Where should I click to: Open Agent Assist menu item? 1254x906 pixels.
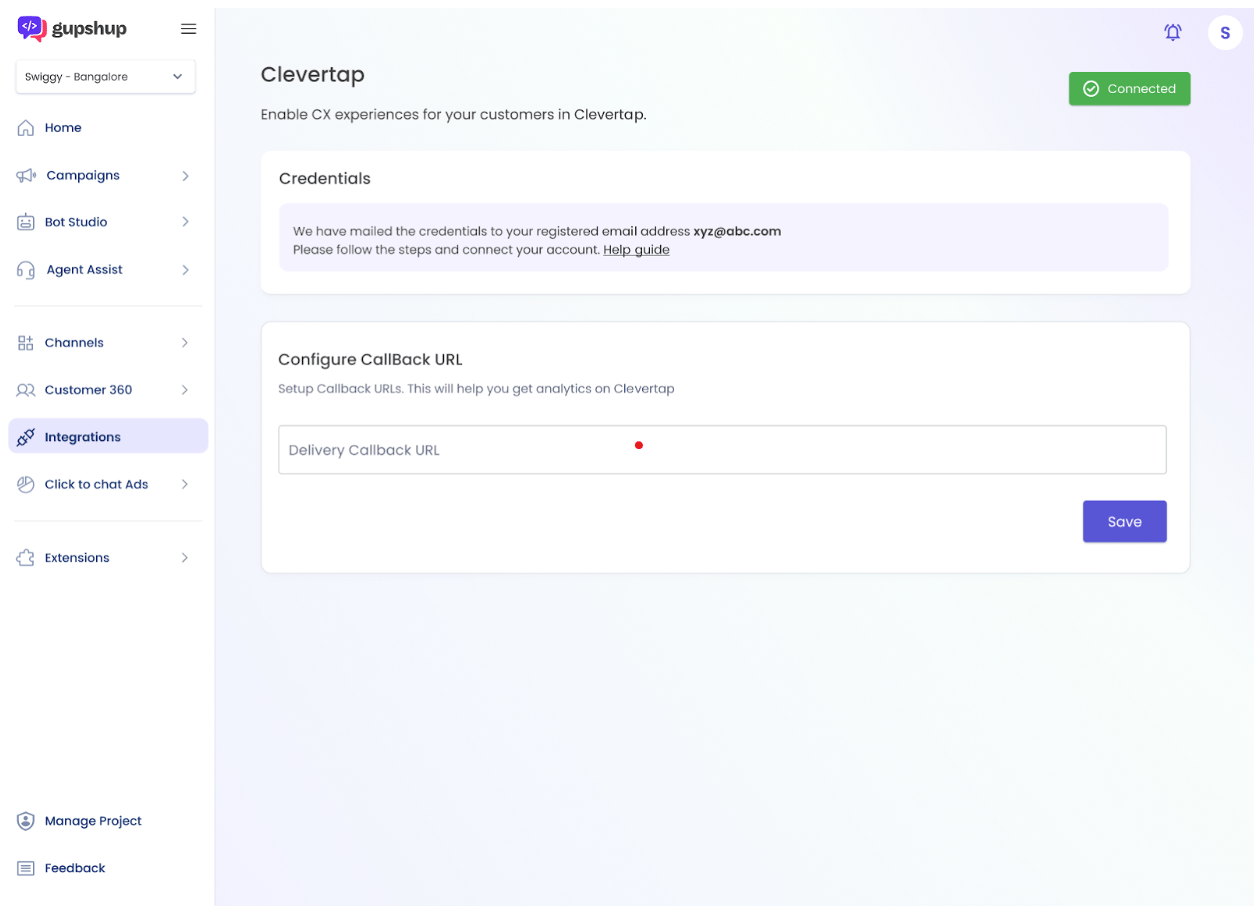(84, 270)
